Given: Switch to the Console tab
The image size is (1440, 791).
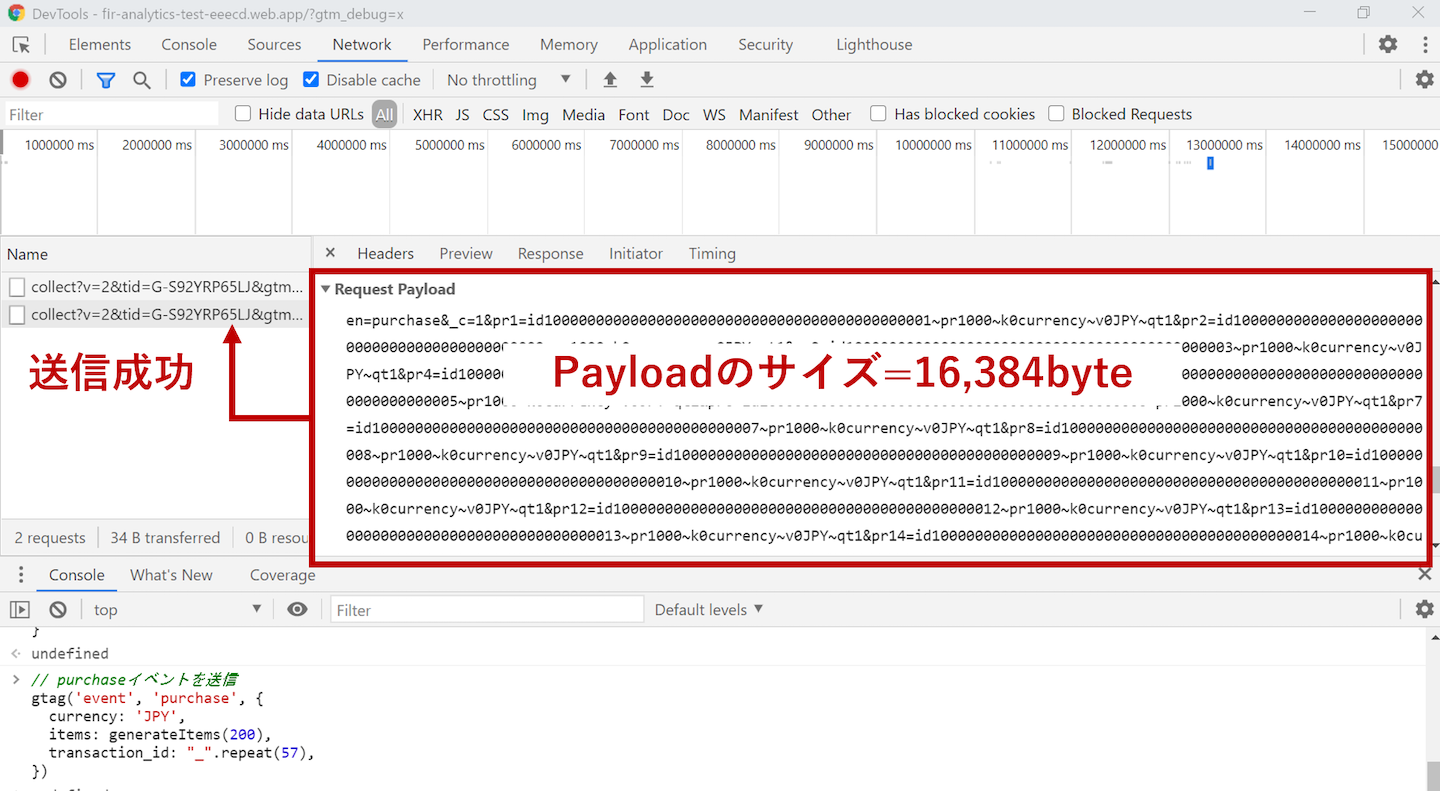Looking at the screenshot, I should point(188,45).
